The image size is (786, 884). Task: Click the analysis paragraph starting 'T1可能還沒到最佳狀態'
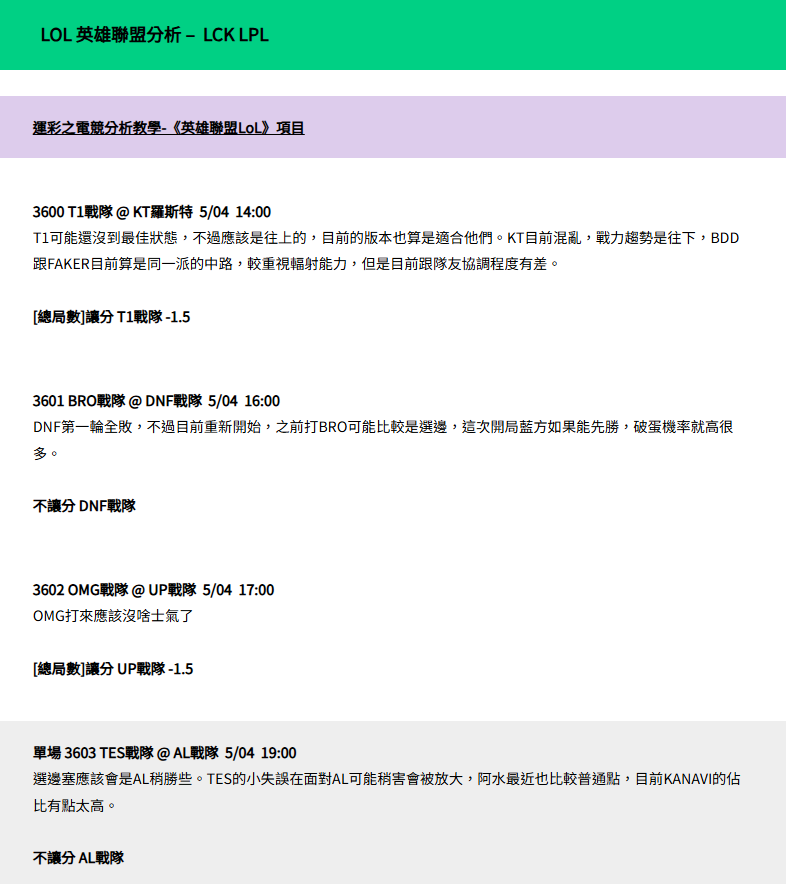tap(386, 251)
